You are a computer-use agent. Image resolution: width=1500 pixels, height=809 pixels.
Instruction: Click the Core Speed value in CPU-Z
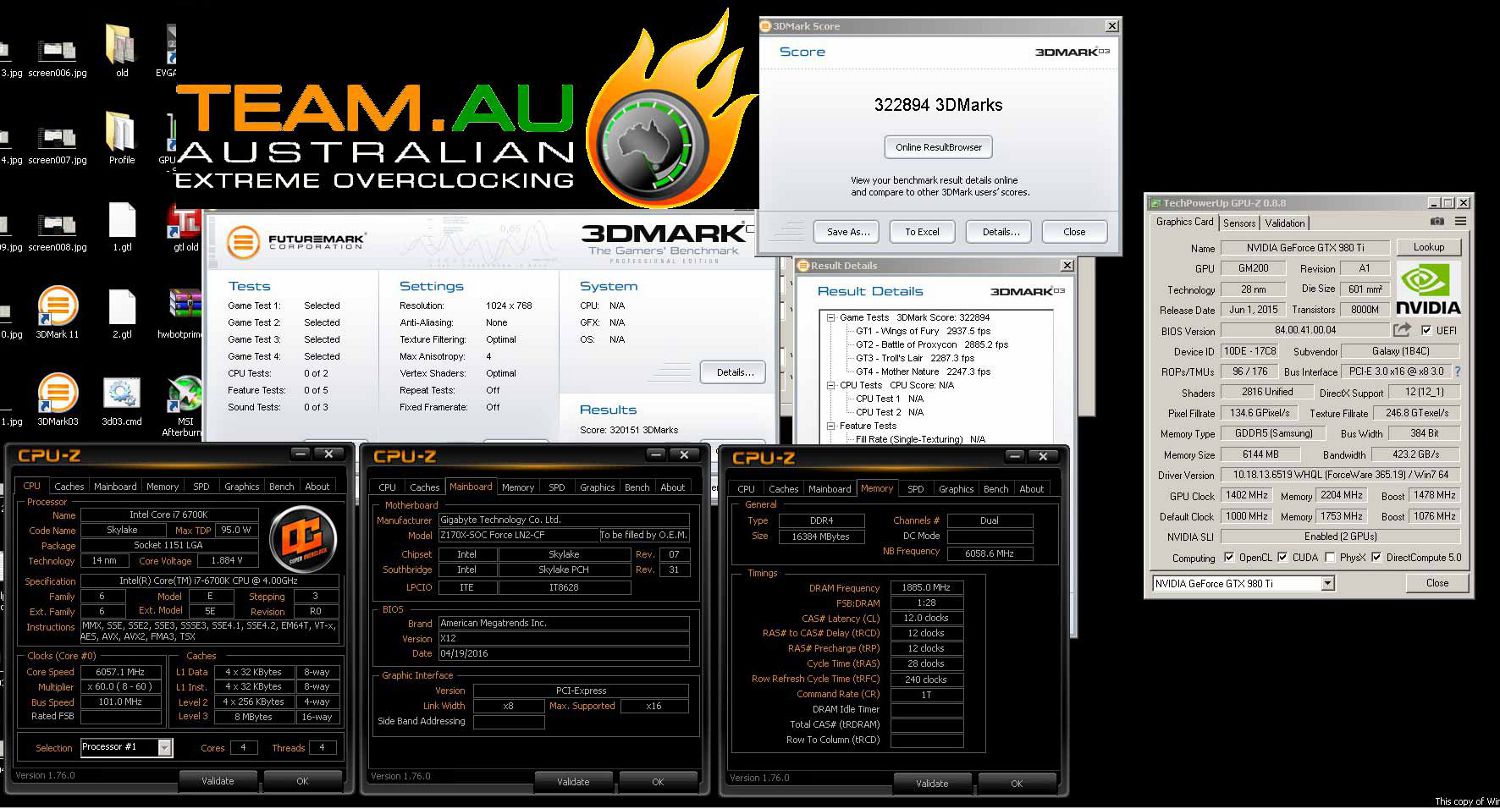[119, 672]
